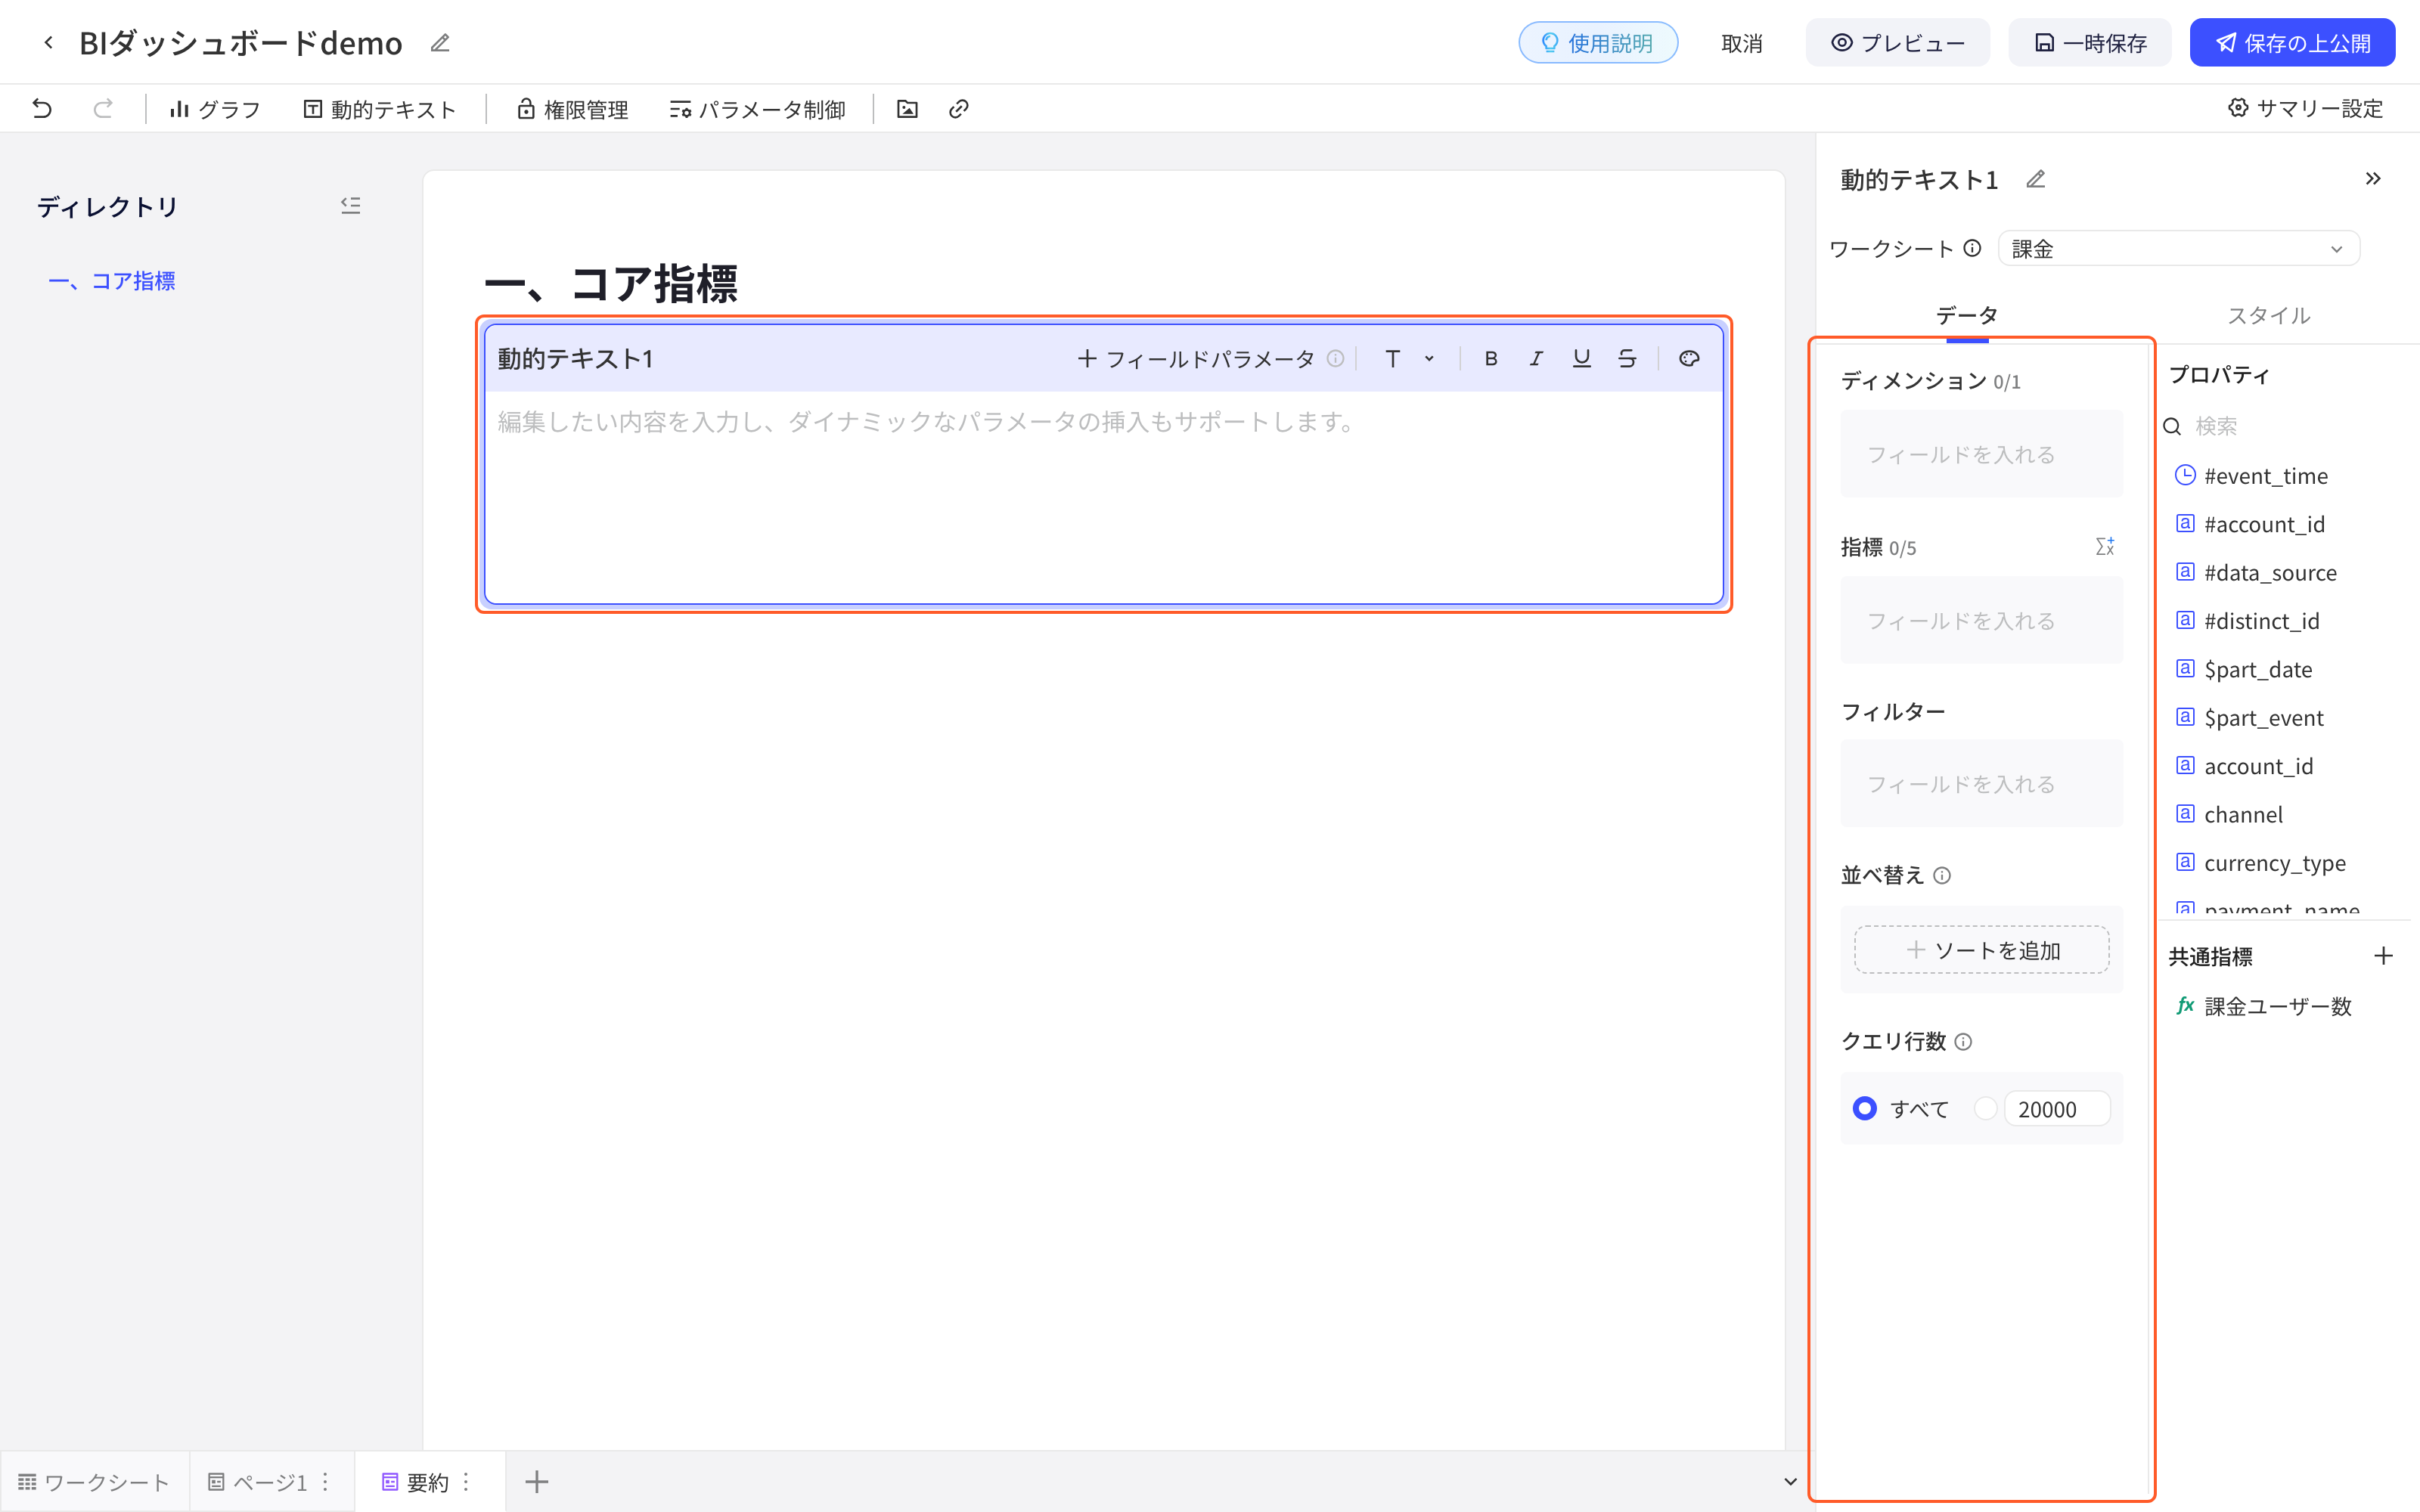
Task: Open the ワークシート dropdown showing 課金
Action: [x=2178, y=249]
